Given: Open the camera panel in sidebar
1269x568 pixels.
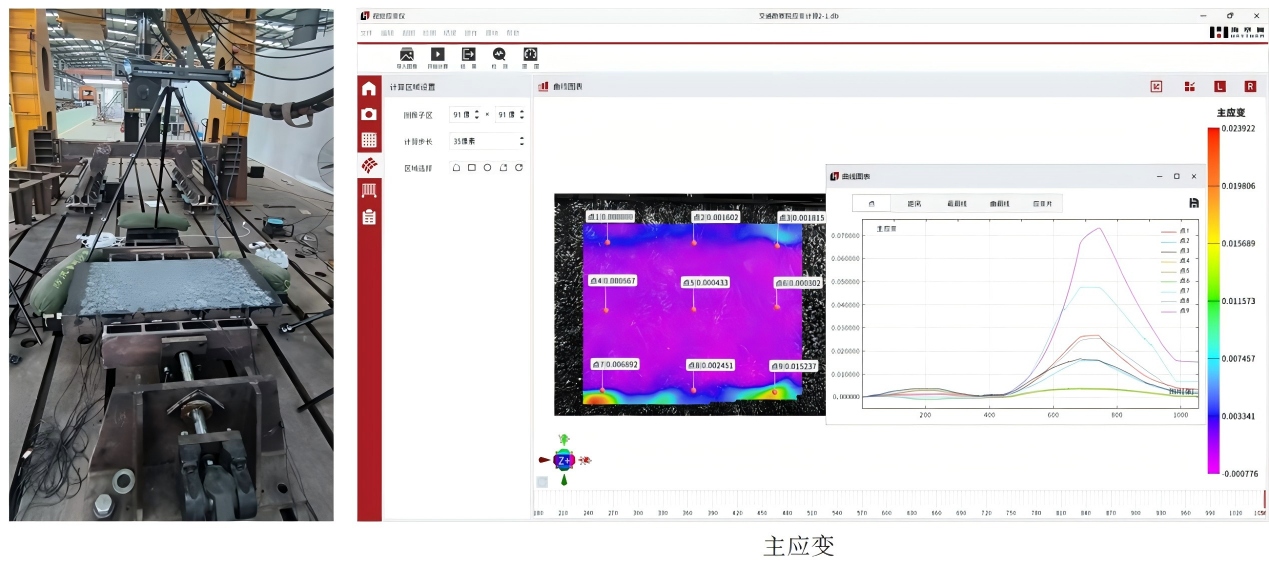Looking at the screenshot, I should (369, 114).
